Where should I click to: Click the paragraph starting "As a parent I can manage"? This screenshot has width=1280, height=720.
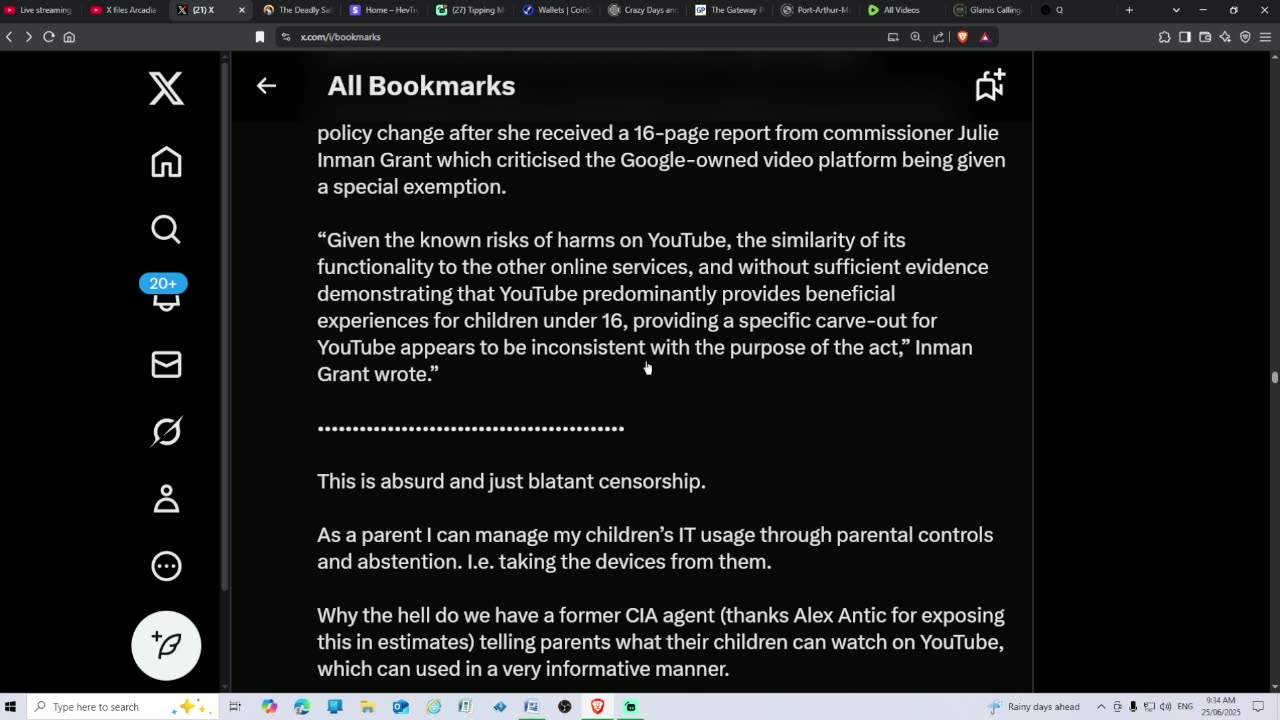pyautogui.click(x=655, y=548)
